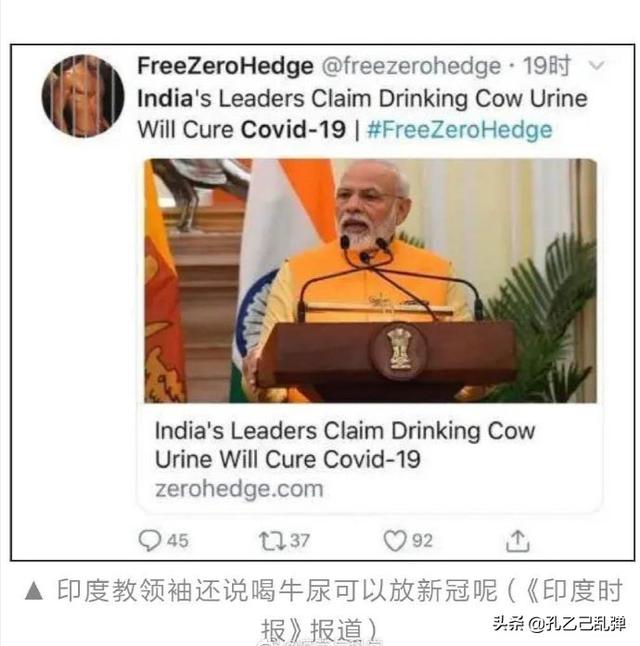Viewport: 640px width, 646px height.
Task: Visit the zerohedge.com domain link
Action: pos(239,489)
